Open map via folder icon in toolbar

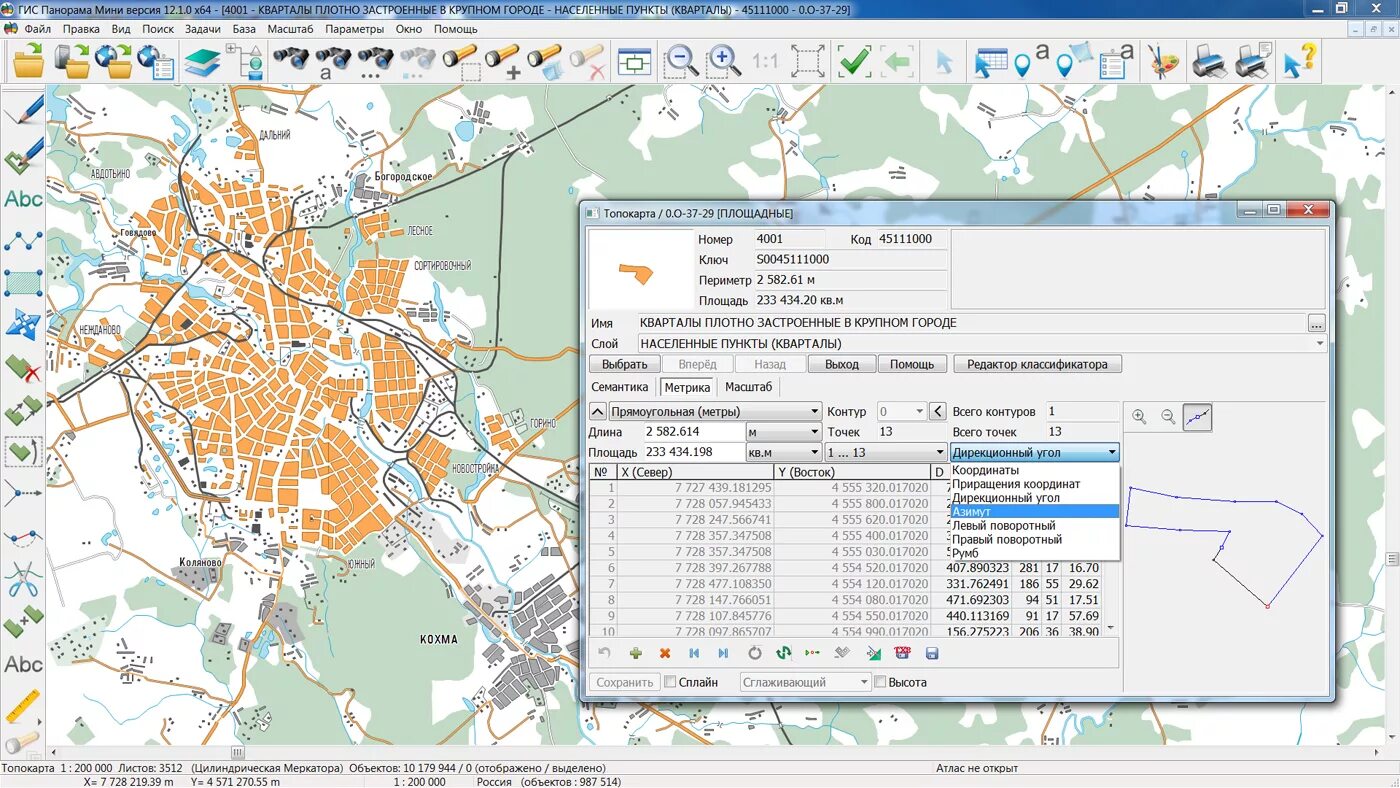click(28, 61)
